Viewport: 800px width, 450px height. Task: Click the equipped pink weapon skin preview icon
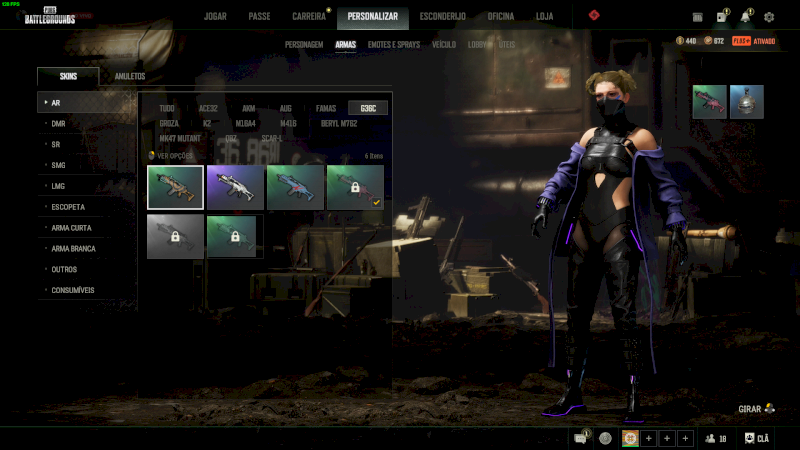[710, 102]
